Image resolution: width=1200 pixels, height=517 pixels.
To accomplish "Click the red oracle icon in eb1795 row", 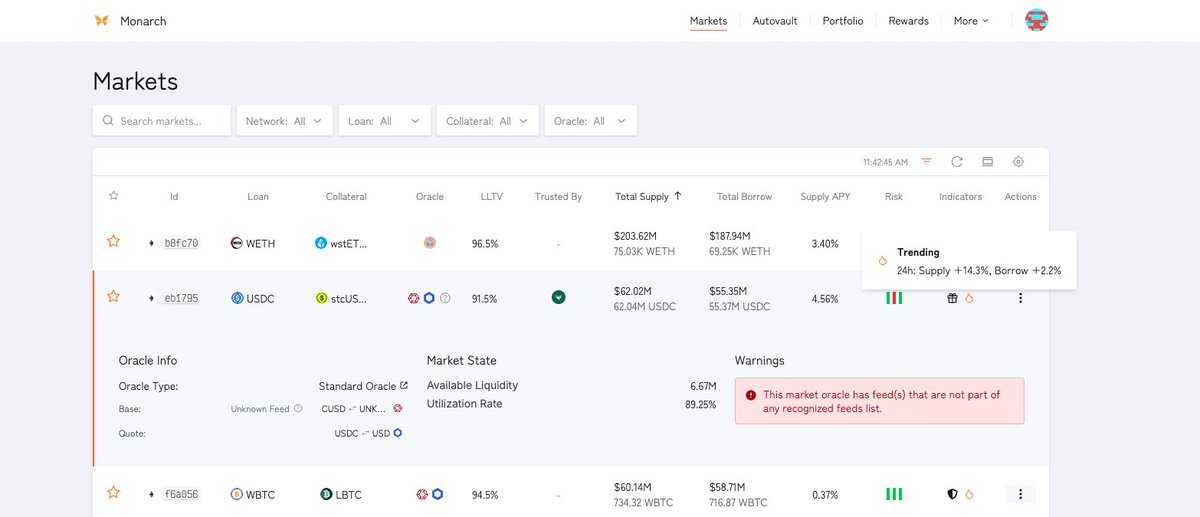I will point(414,298).
